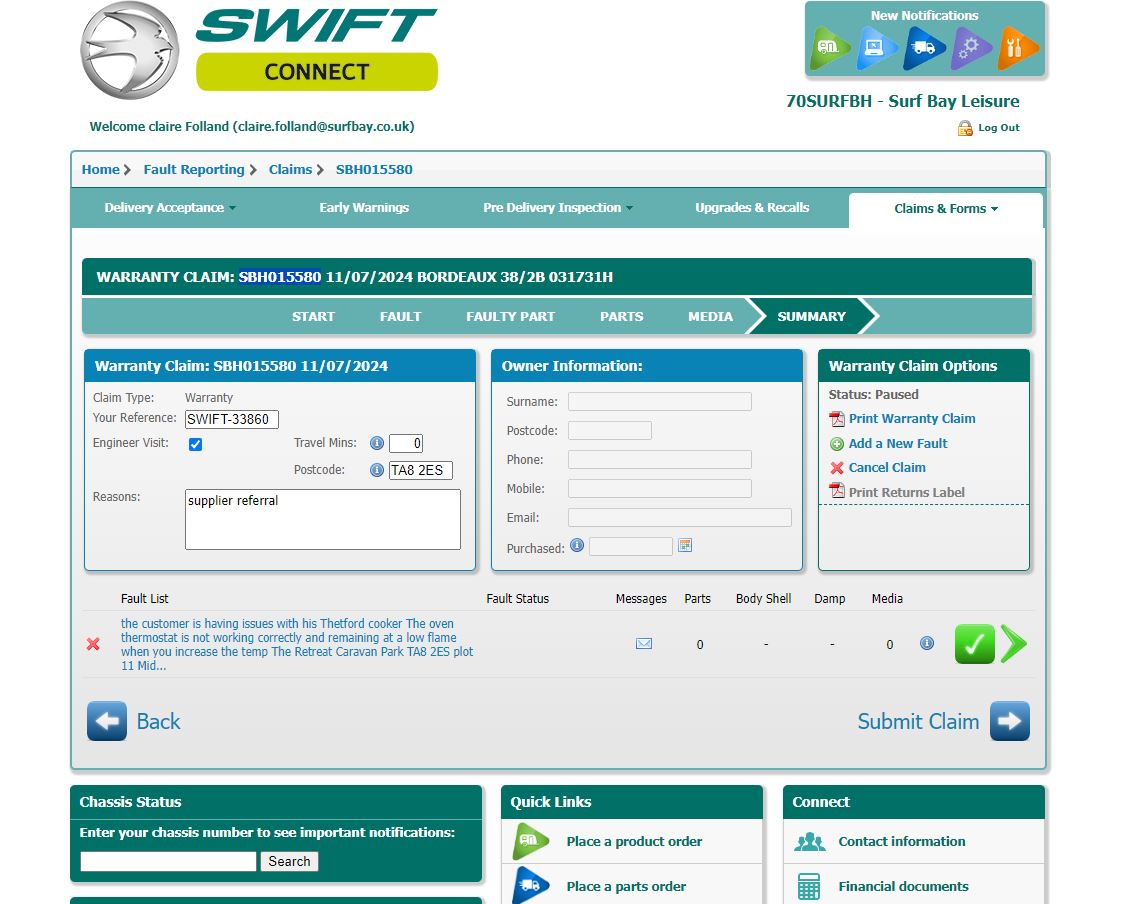Click the Print Warranty Claim link
This screenshot has height=904, width=1129.
(912, 419)
